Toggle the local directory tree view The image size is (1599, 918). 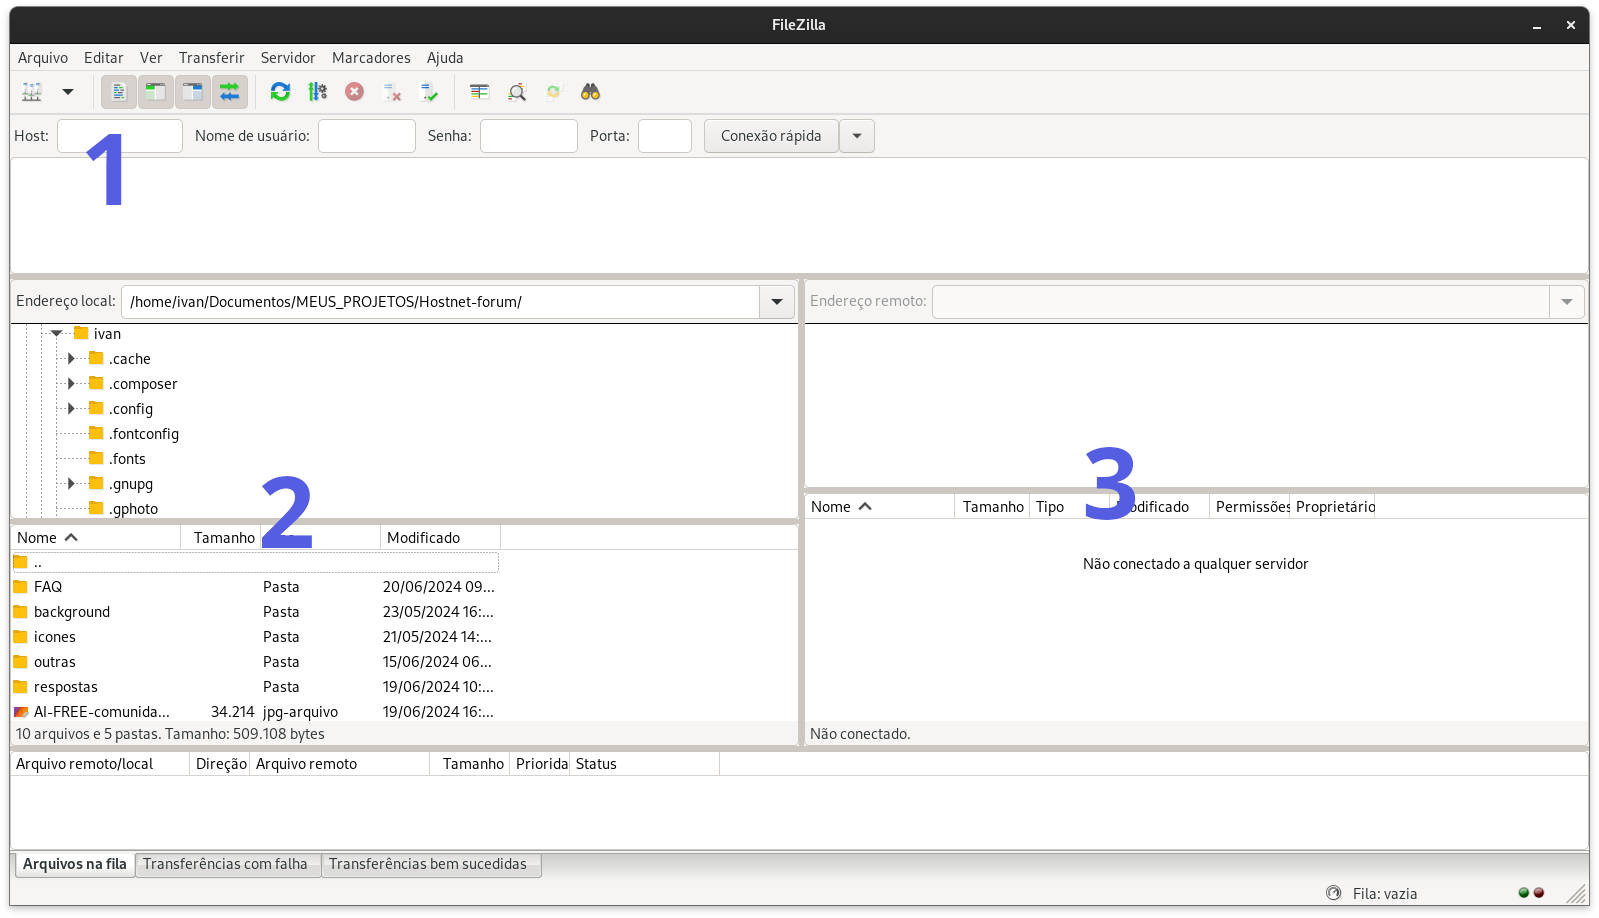click(155, 92)
